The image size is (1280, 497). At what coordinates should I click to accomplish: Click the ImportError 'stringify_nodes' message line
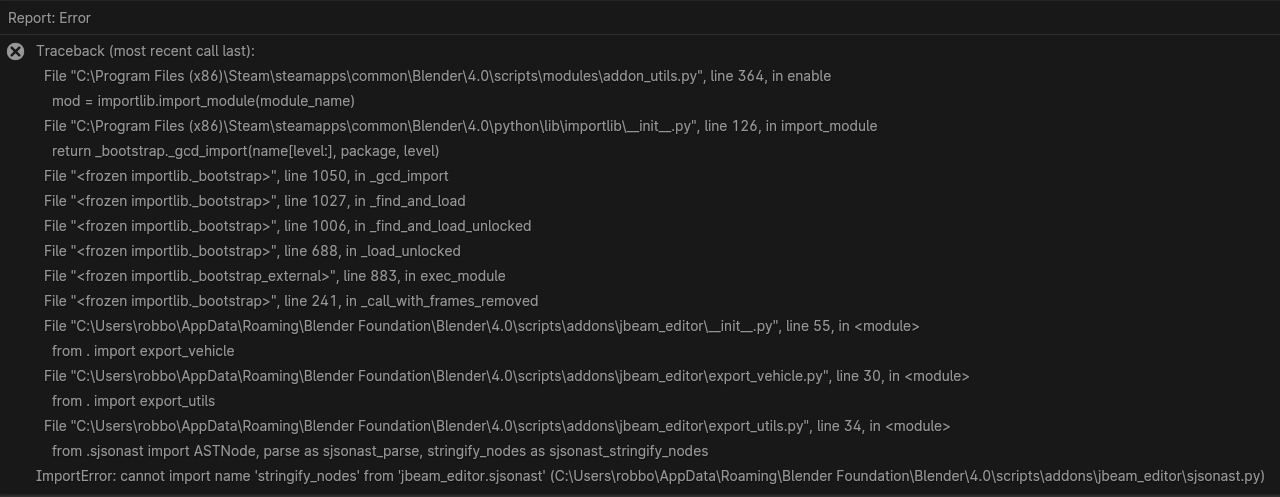click(x=650, y=476)
